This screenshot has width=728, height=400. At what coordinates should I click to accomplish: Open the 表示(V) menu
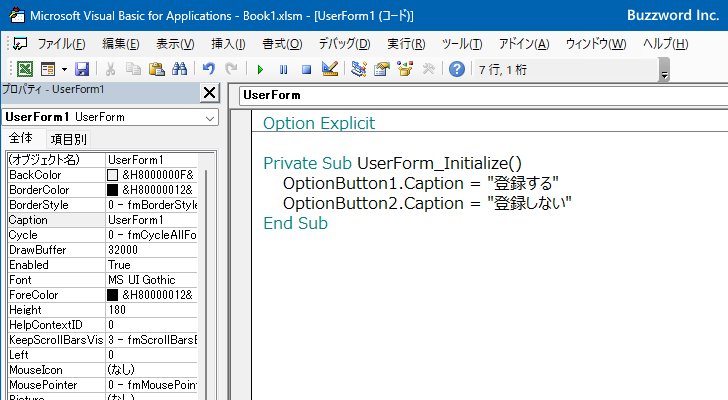tap(175, 44)
